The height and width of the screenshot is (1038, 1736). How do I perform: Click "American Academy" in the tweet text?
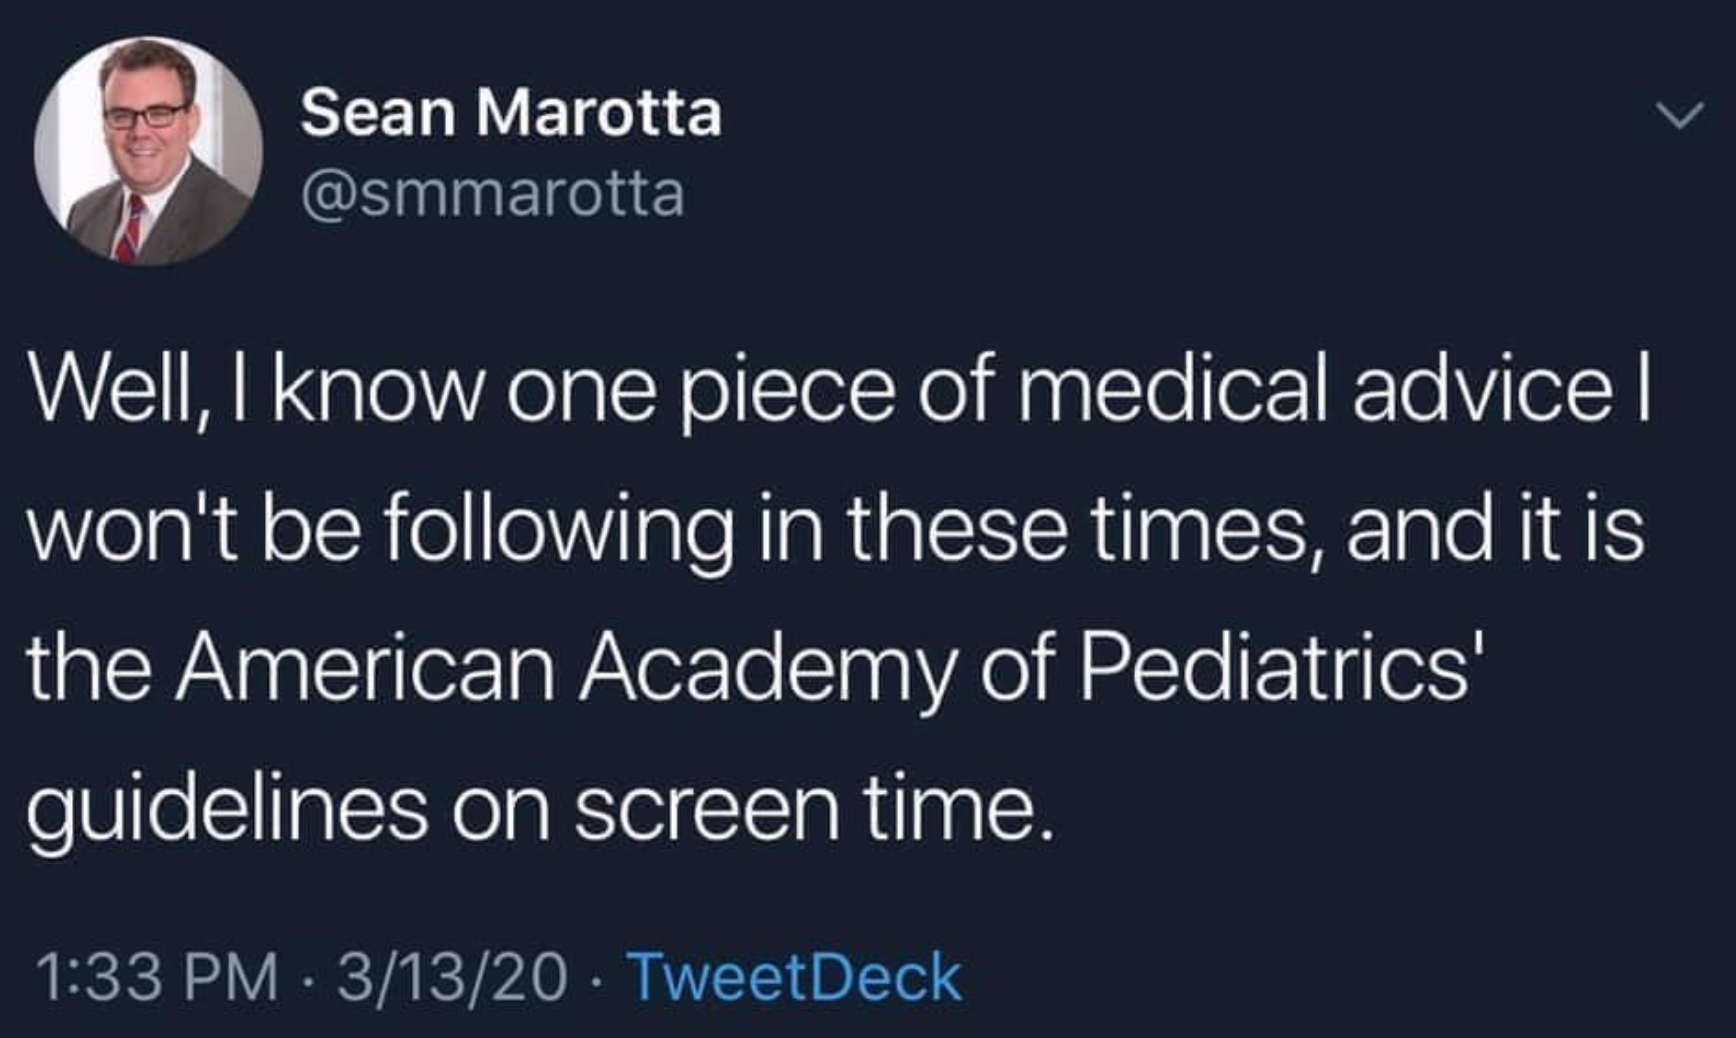(x=566, y=668)
